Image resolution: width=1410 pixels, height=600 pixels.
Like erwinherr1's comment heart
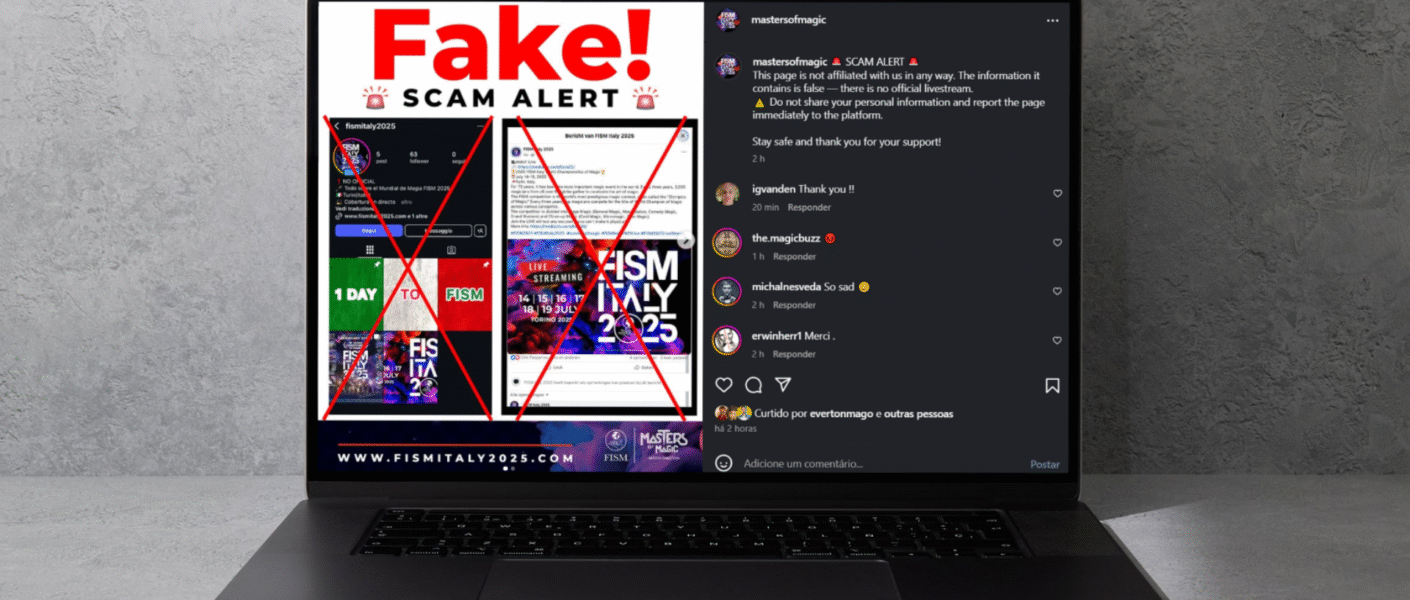[1057, 341]
